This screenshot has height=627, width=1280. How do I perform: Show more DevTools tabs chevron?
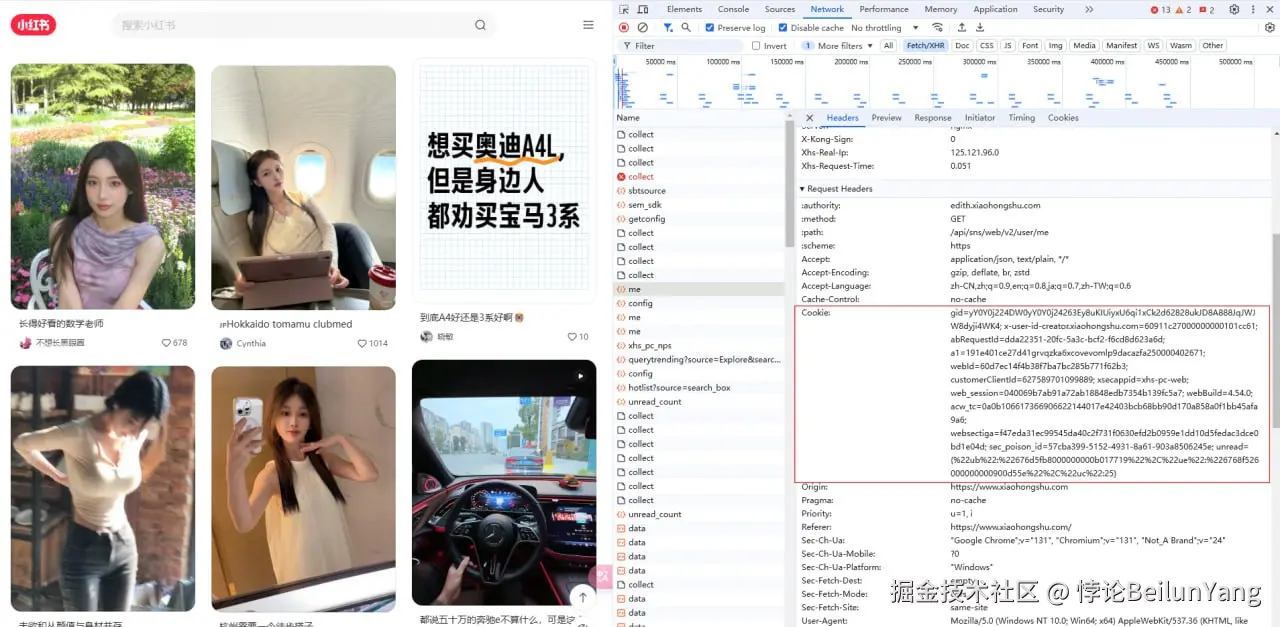(x=1089, y=9)
